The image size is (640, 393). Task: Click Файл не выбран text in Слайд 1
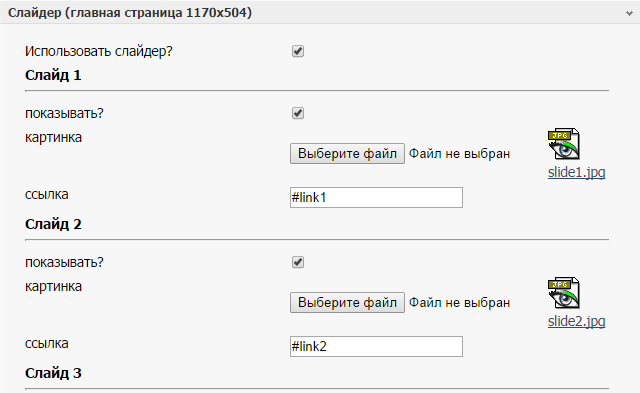(x=460, y=154)
